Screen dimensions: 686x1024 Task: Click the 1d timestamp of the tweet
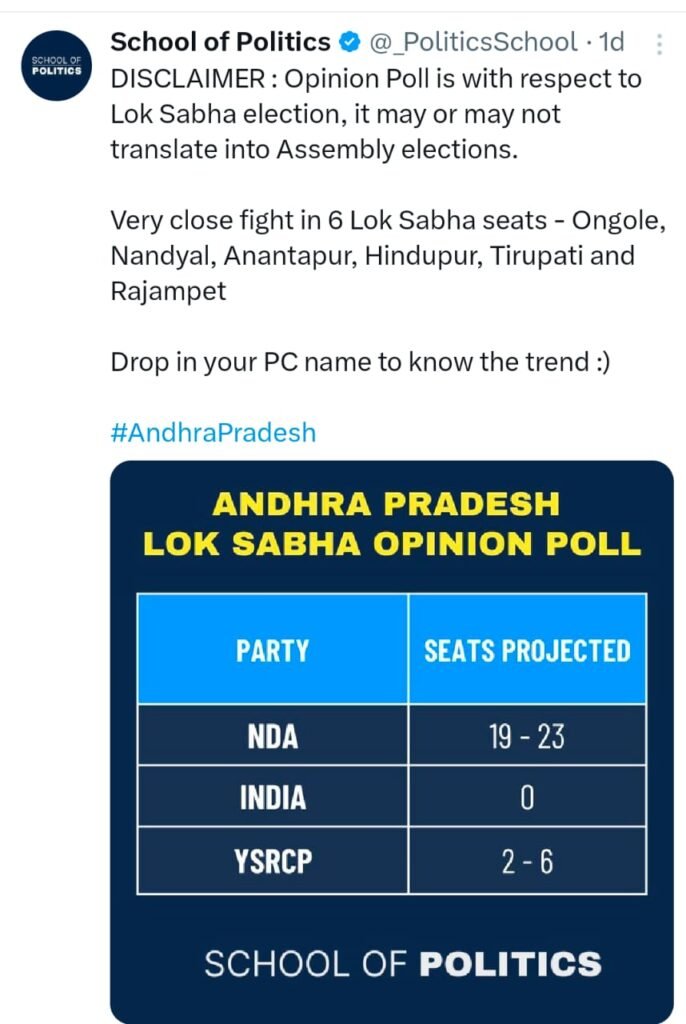[x=611, y=42]
